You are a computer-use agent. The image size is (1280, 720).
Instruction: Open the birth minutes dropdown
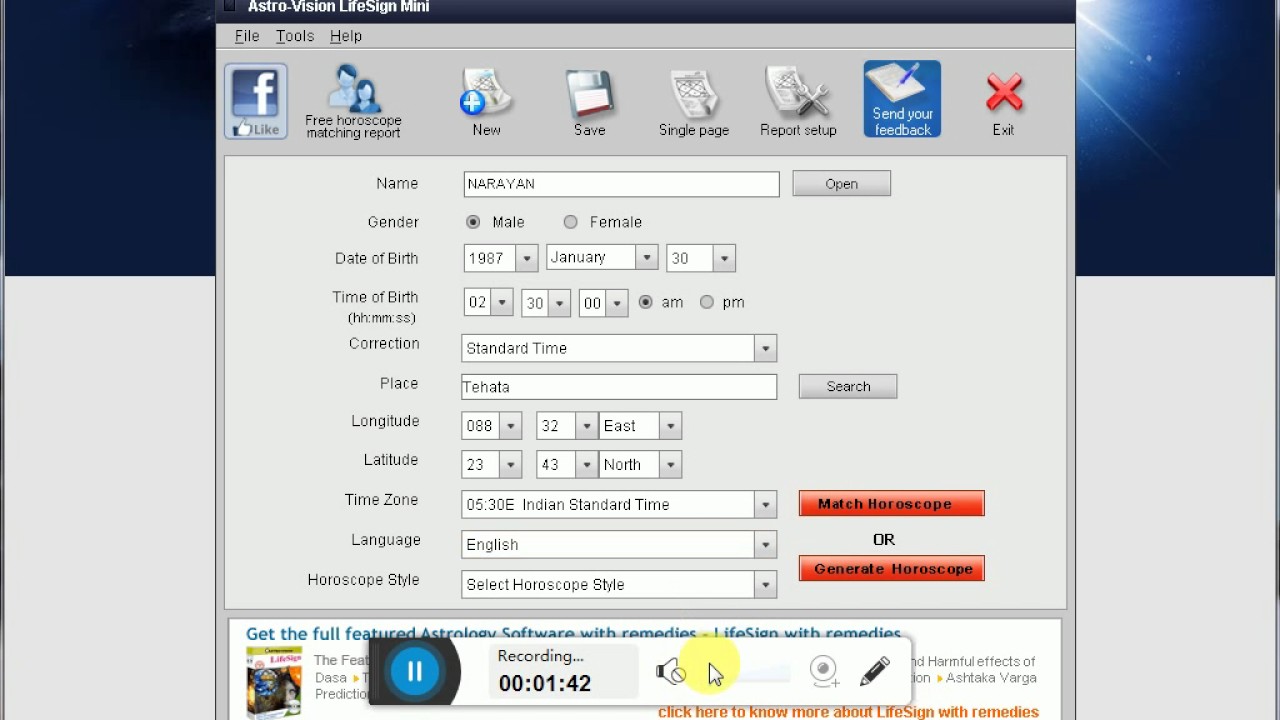(x=559, y=303)
